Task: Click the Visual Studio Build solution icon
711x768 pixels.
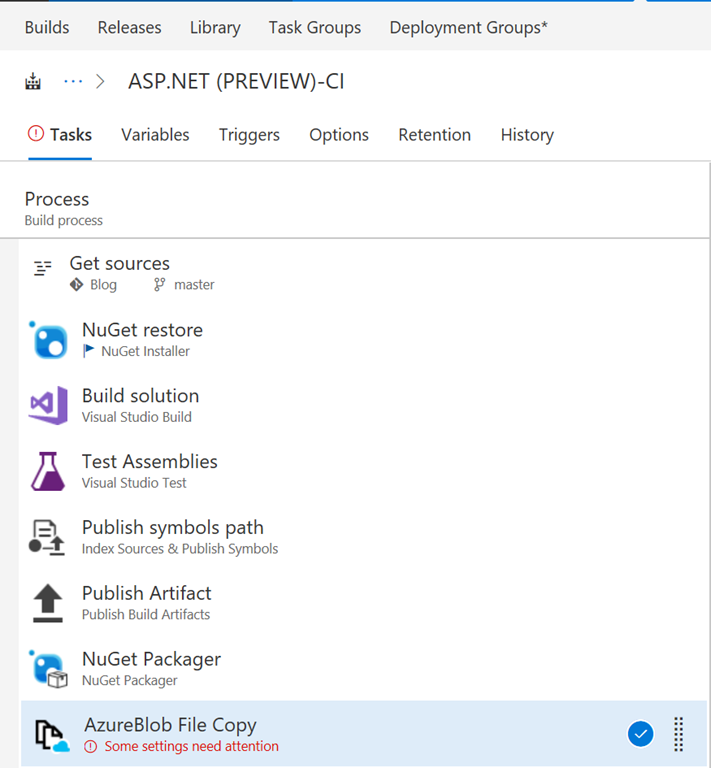Action: click(x=48, y=406)
